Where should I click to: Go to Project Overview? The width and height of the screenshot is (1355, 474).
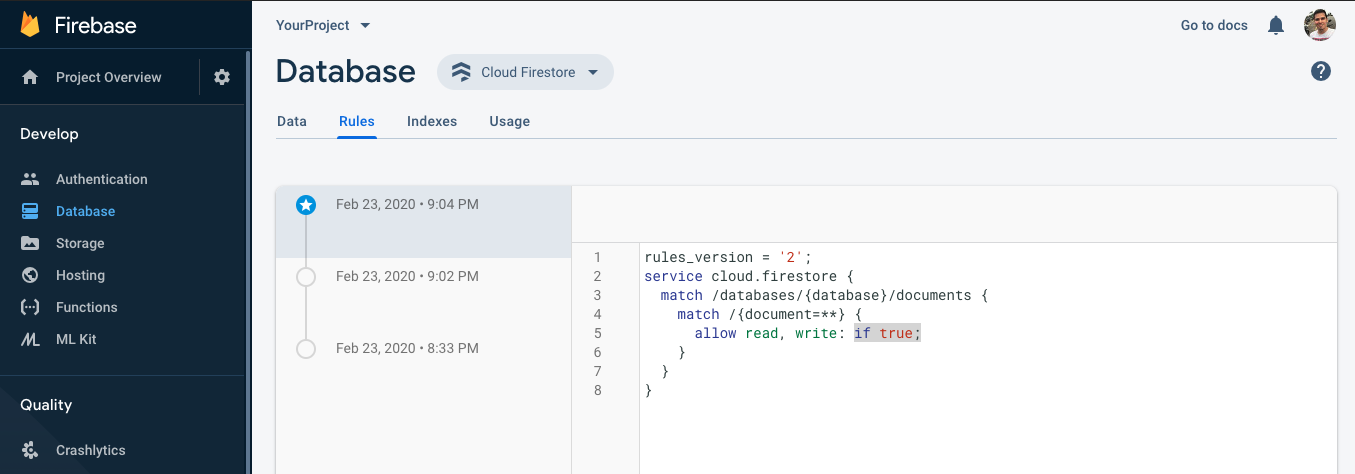click(108, 77)
